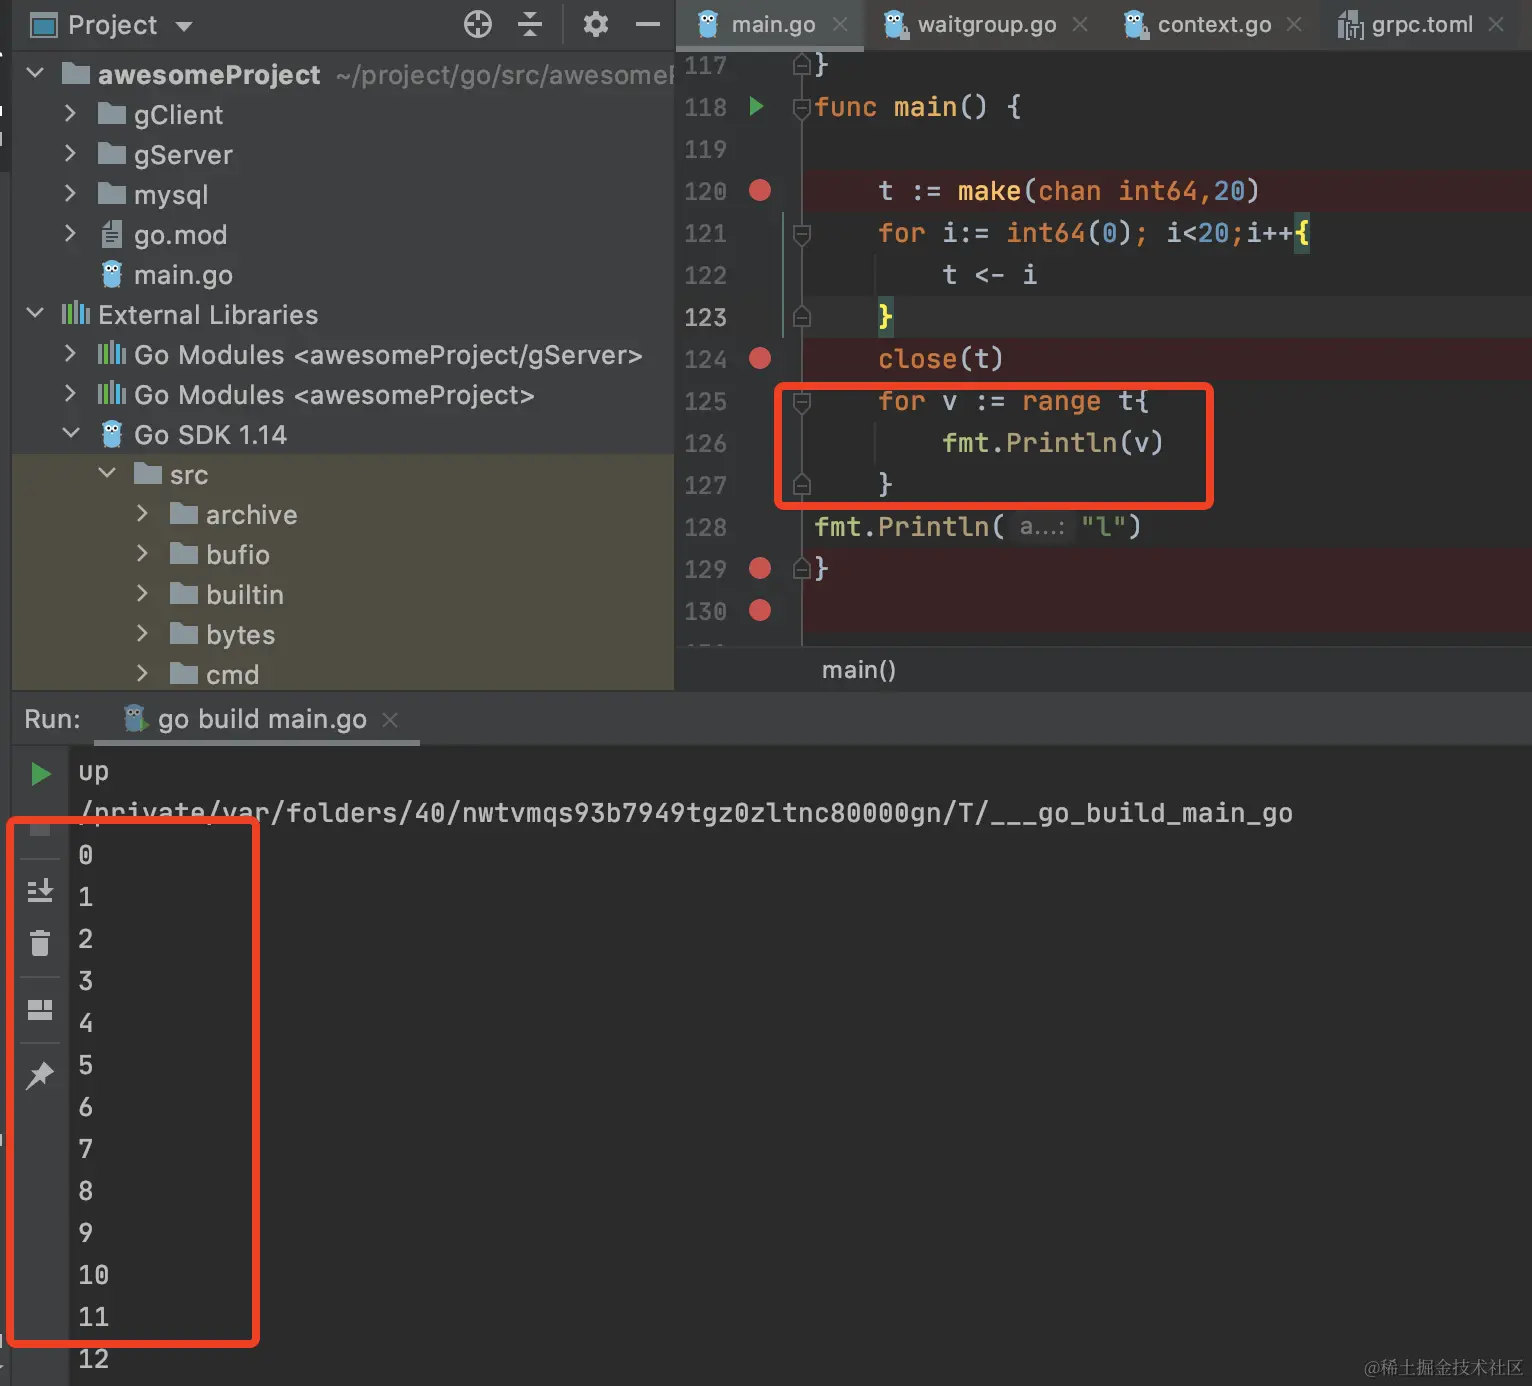The image size is (1532, 1386).
Task: Expand Go Modules <awesomeProject> node
Action: pyautogui.click(x=70, y=394)
